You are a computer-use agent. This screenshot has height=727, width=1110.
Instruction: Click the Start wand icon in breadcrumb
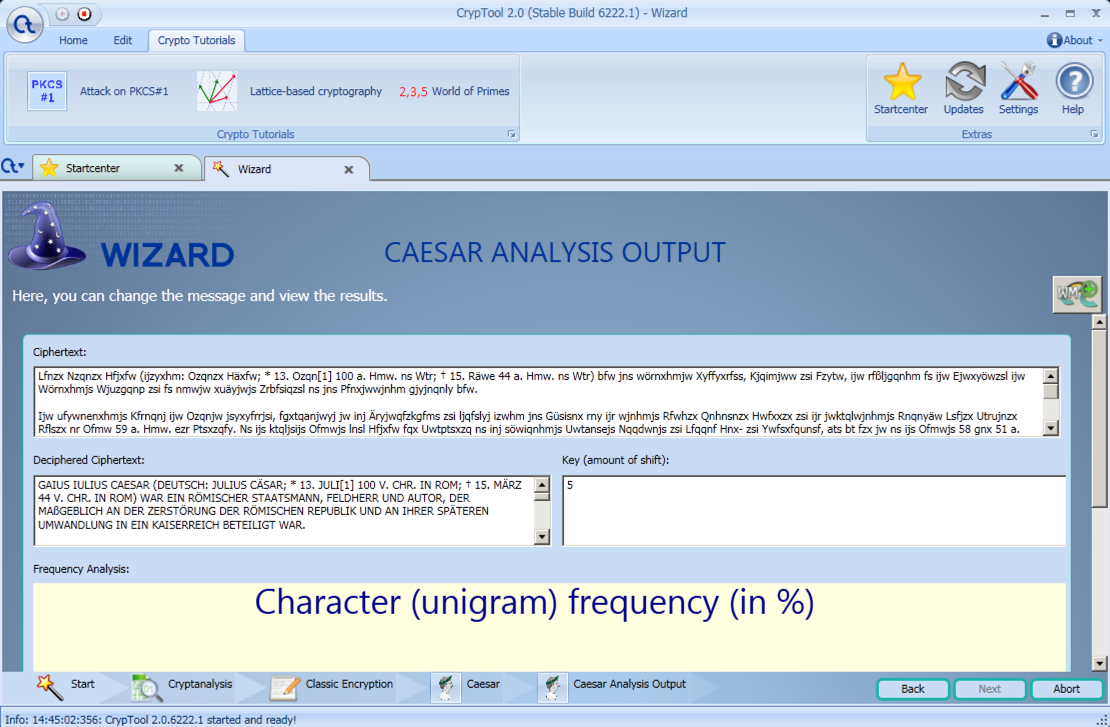49,687
